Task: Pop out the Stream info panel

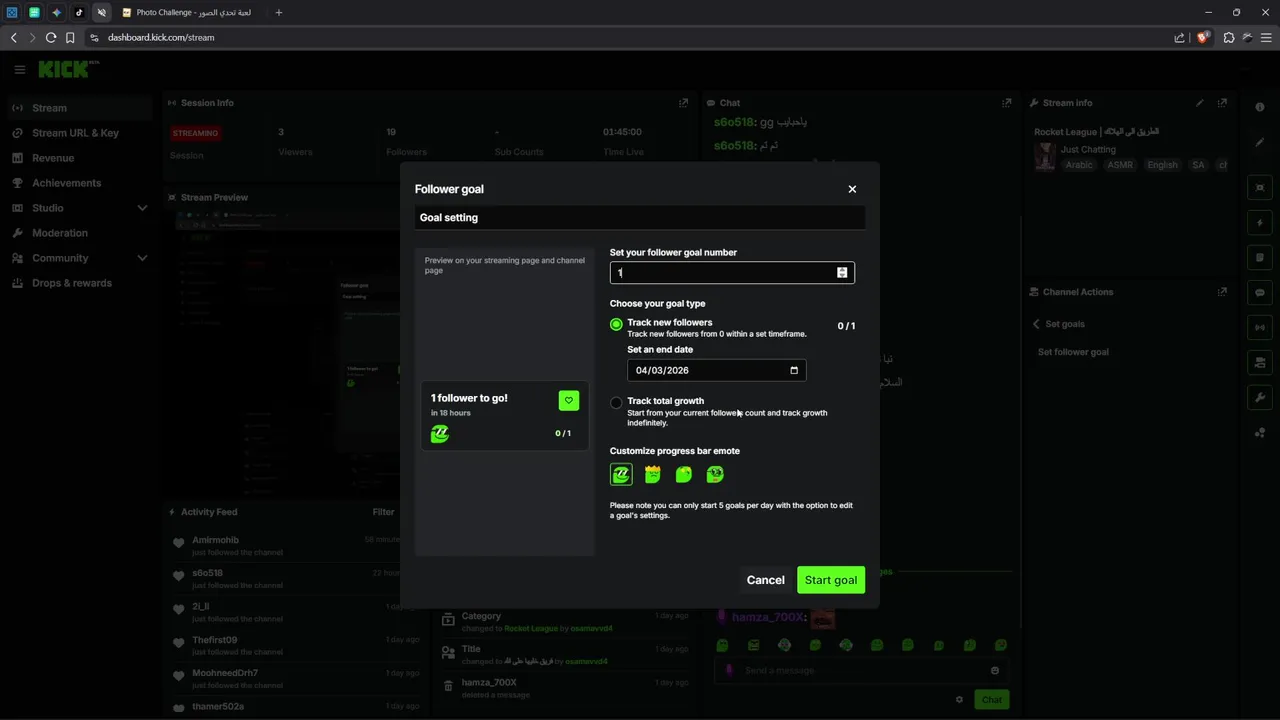Action: click(x=1222, y=103)
